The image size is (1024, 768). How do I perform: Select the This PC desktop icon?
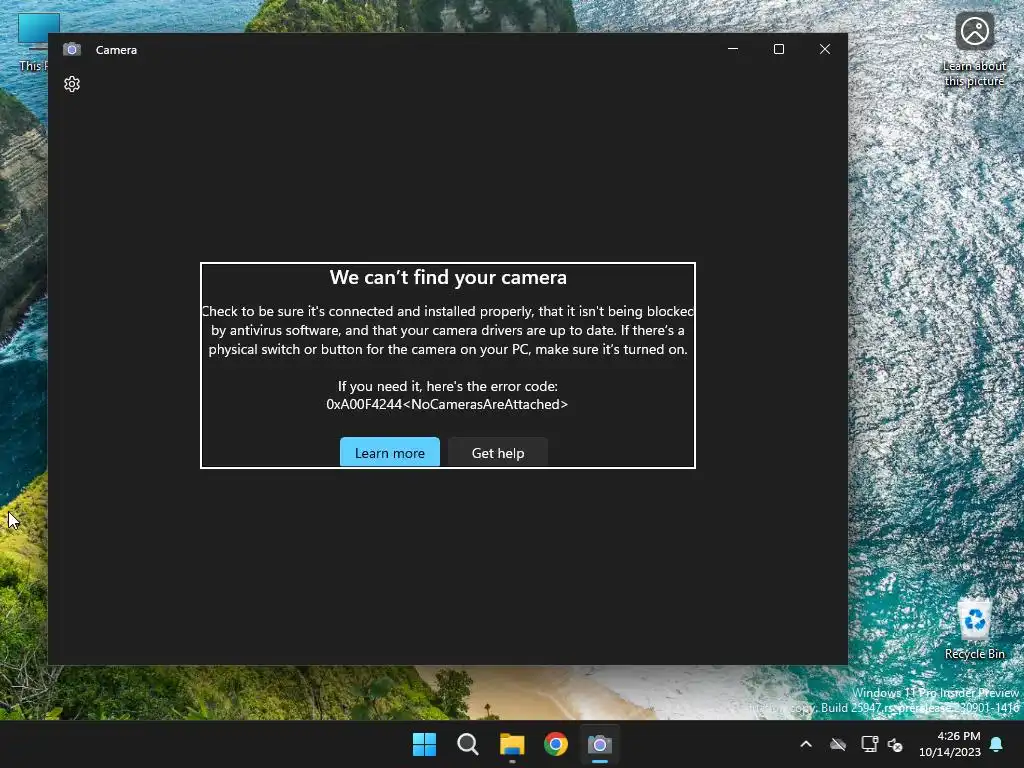(x=33, y=42)
